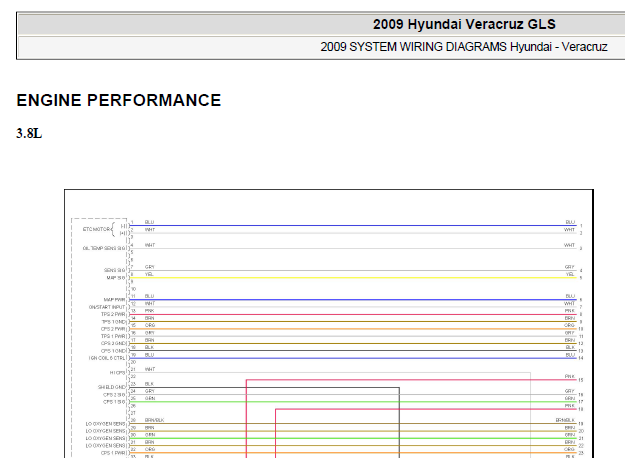Click the "TPS 1 PWR" pin label
Image resolution: width=625 pixels, height=458 pixels.
click(x=114, y=336)
